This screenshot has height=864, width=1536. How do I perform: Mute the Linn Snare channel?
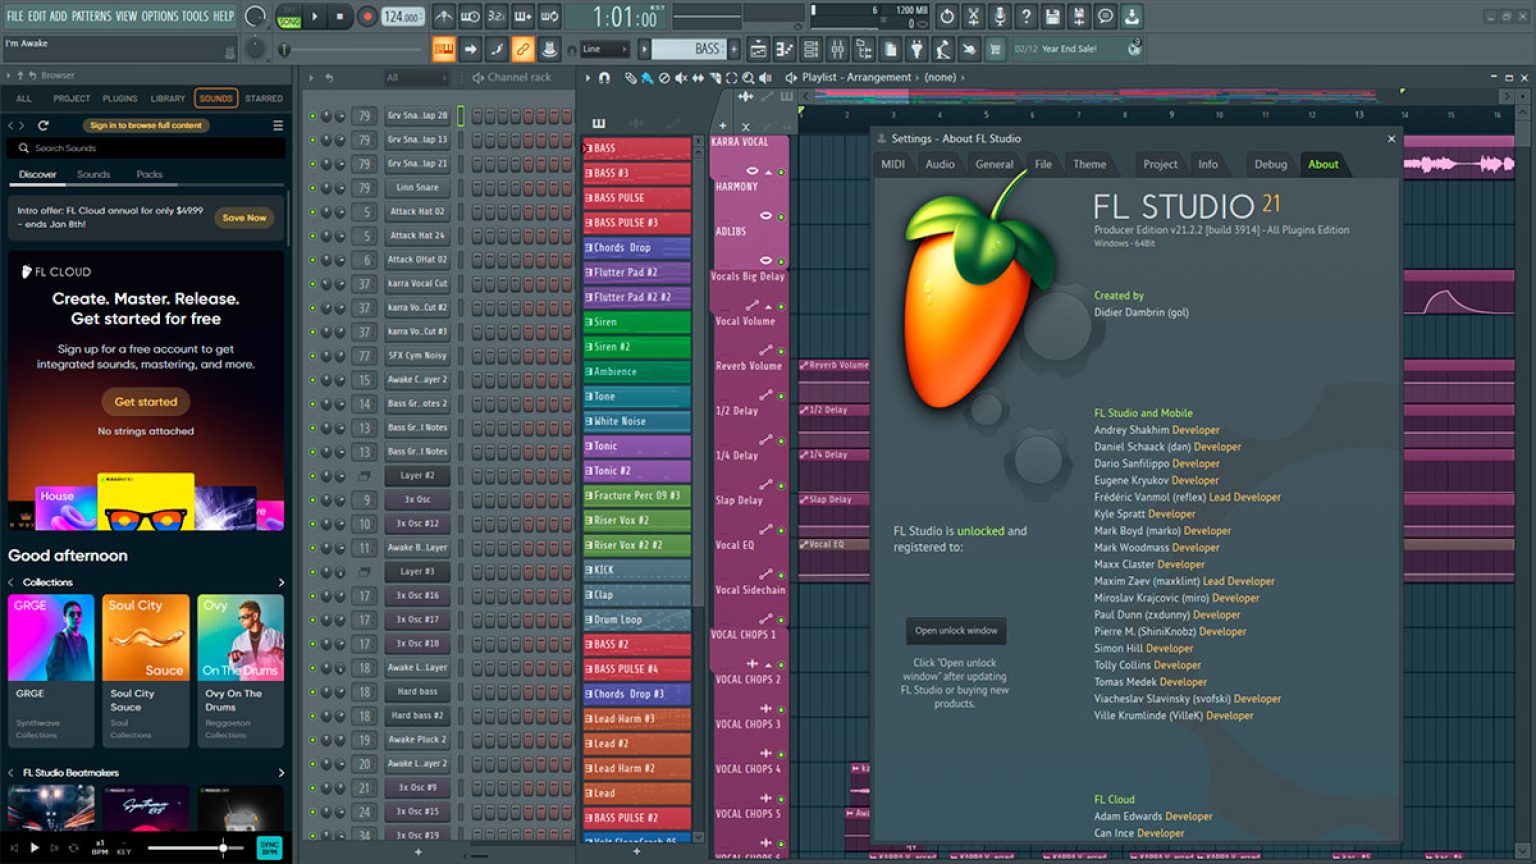312,187
